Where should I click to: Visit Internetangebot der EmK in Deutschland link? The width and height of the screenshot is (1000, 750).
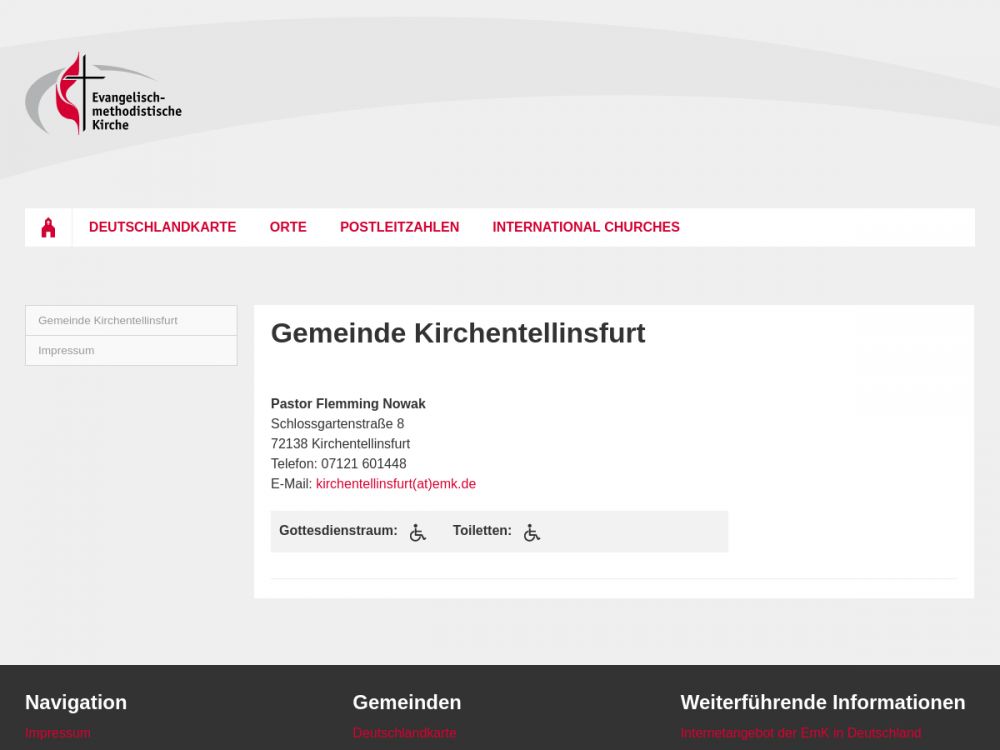click(x=800, y=733)
